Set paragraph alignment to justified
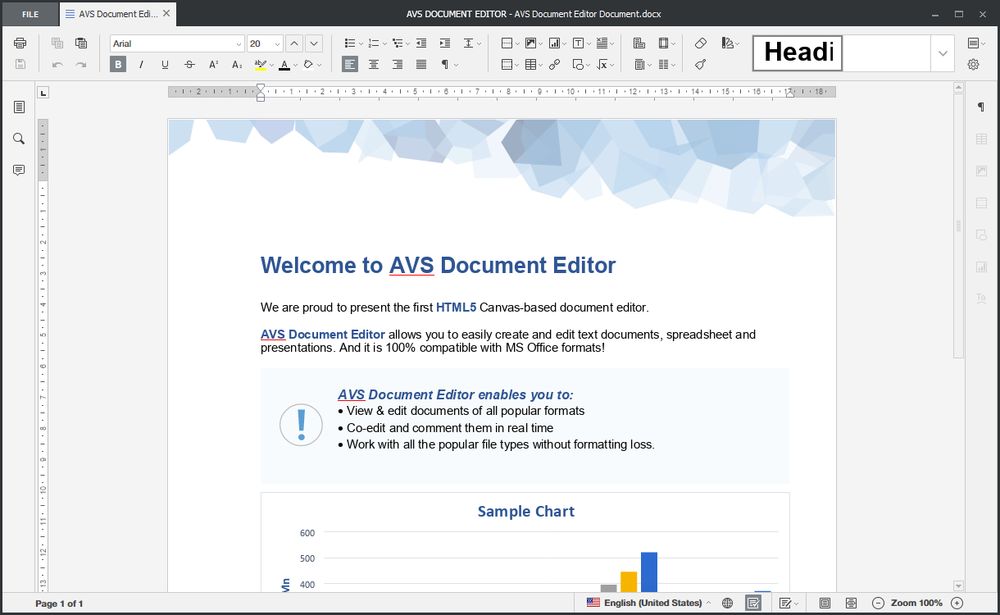The width and height of the screenshot is (1000, 615). [x=421, y=64]
